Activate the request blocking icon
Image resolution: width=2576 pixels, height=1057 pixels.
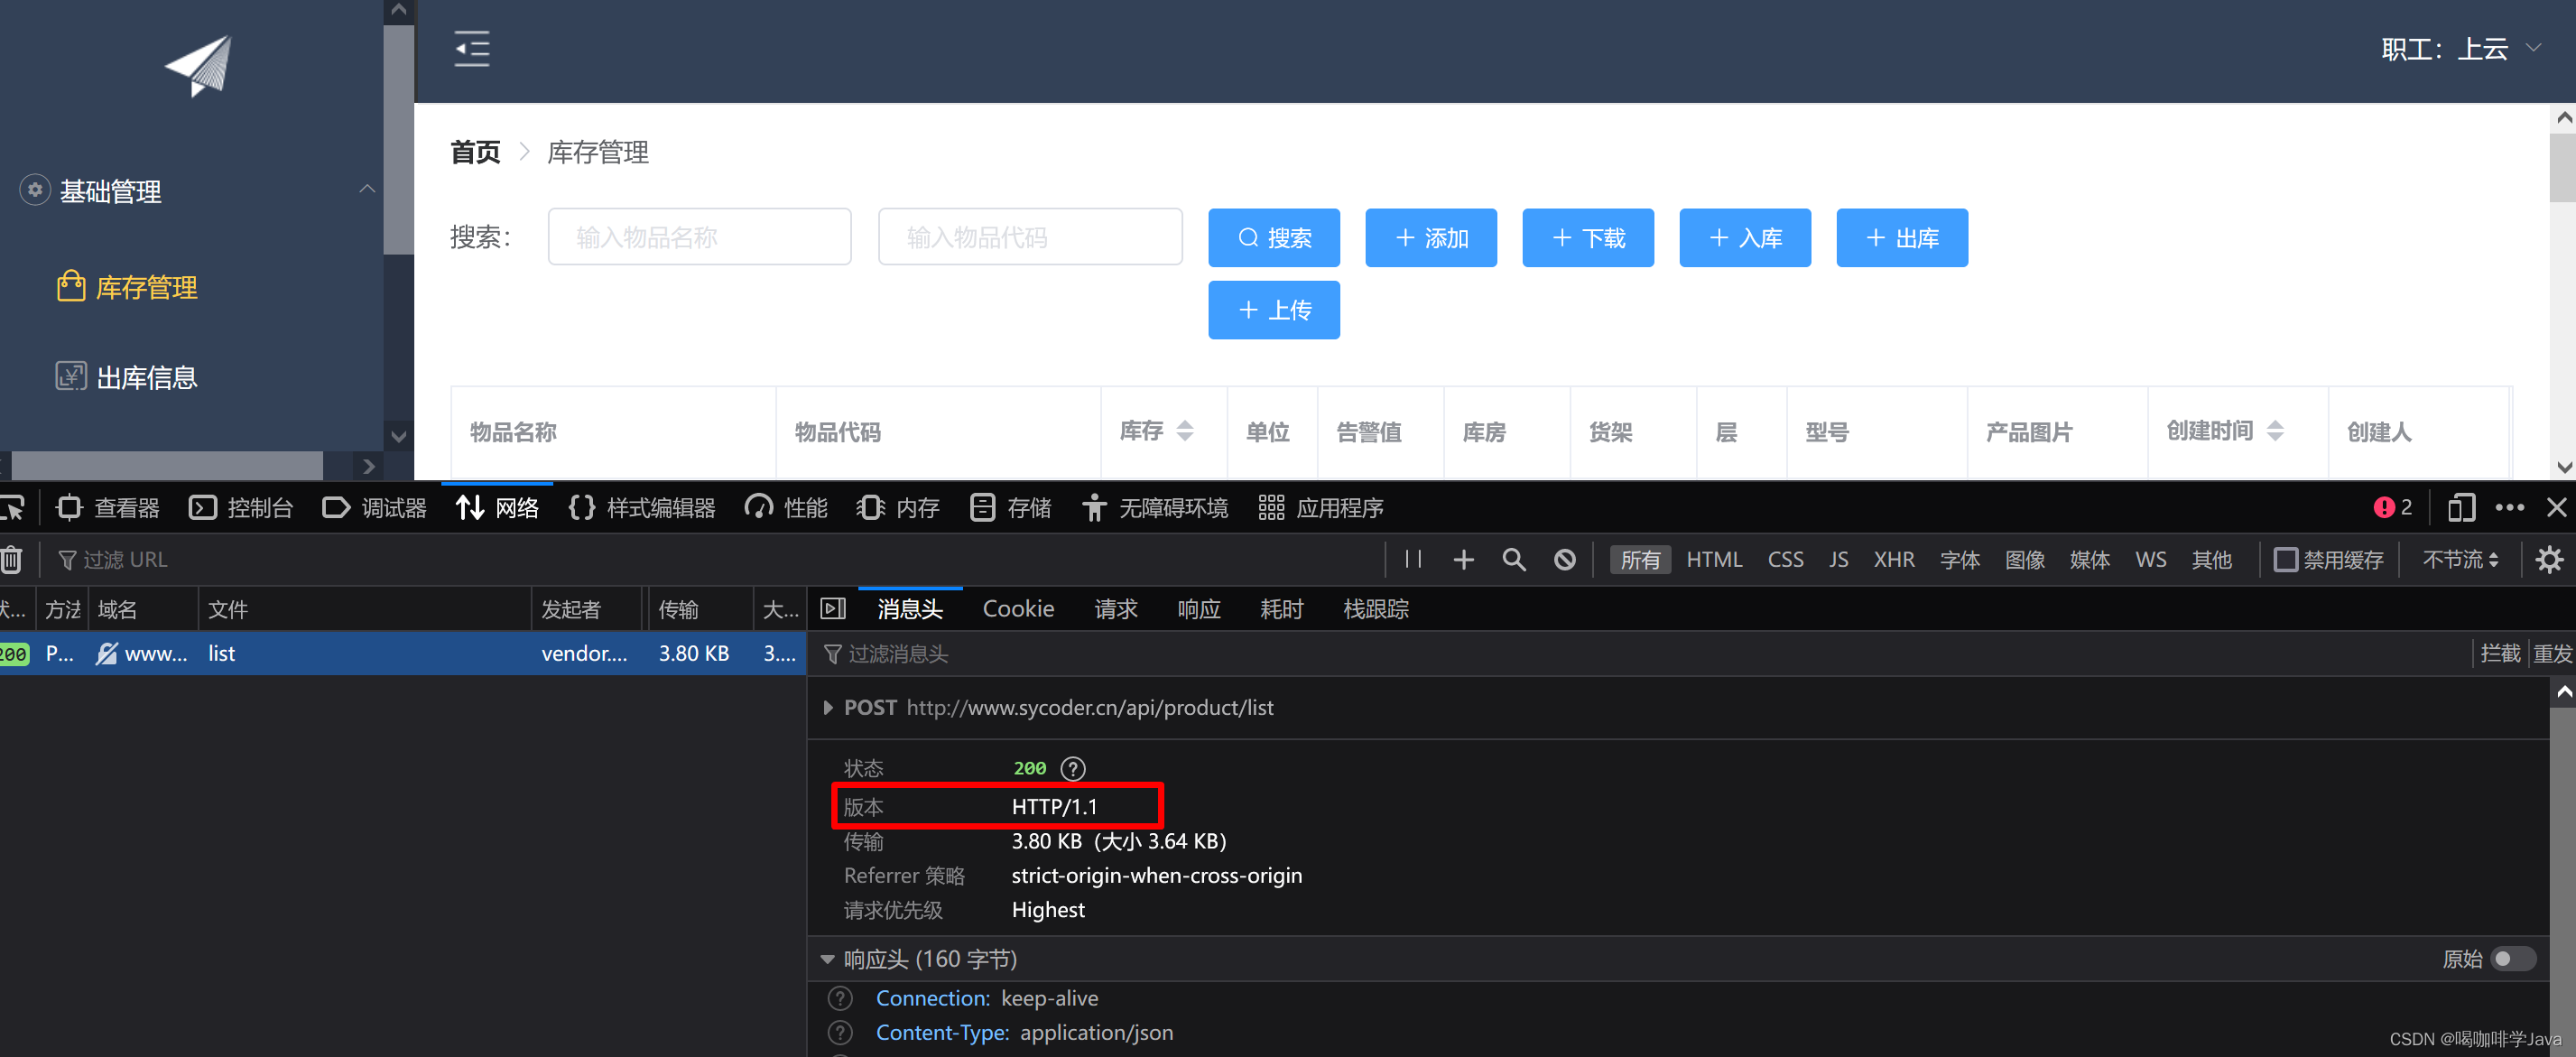(x=1564, y=560)
